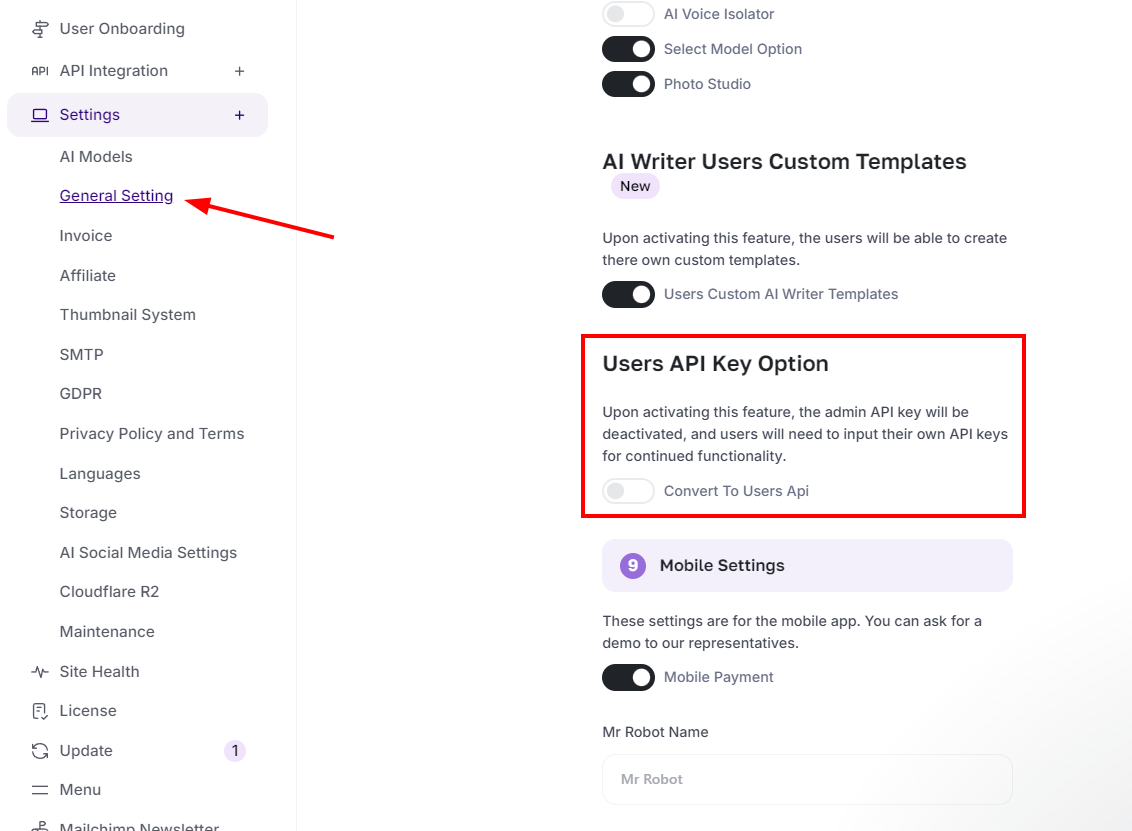Image resolution: width=1132 pixels, height=831 pixels.
Task: Click the Update notification badge showing 1
Action: (234, 751)
